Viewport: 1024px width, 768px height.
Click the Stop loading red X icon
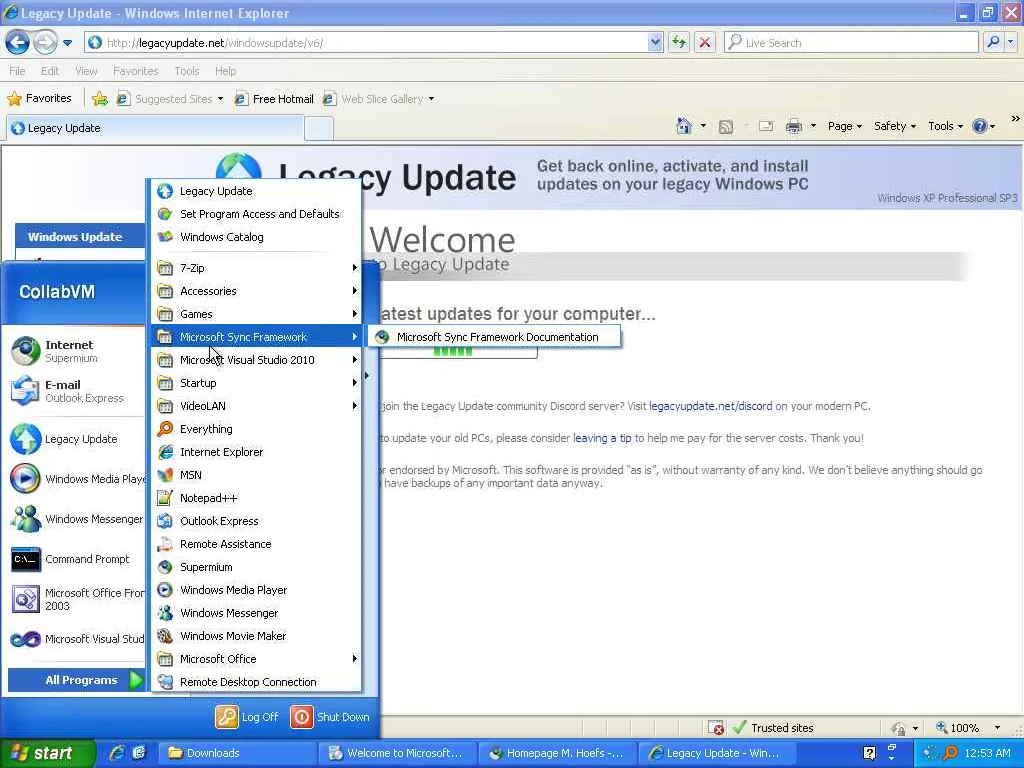click(705, 42)
